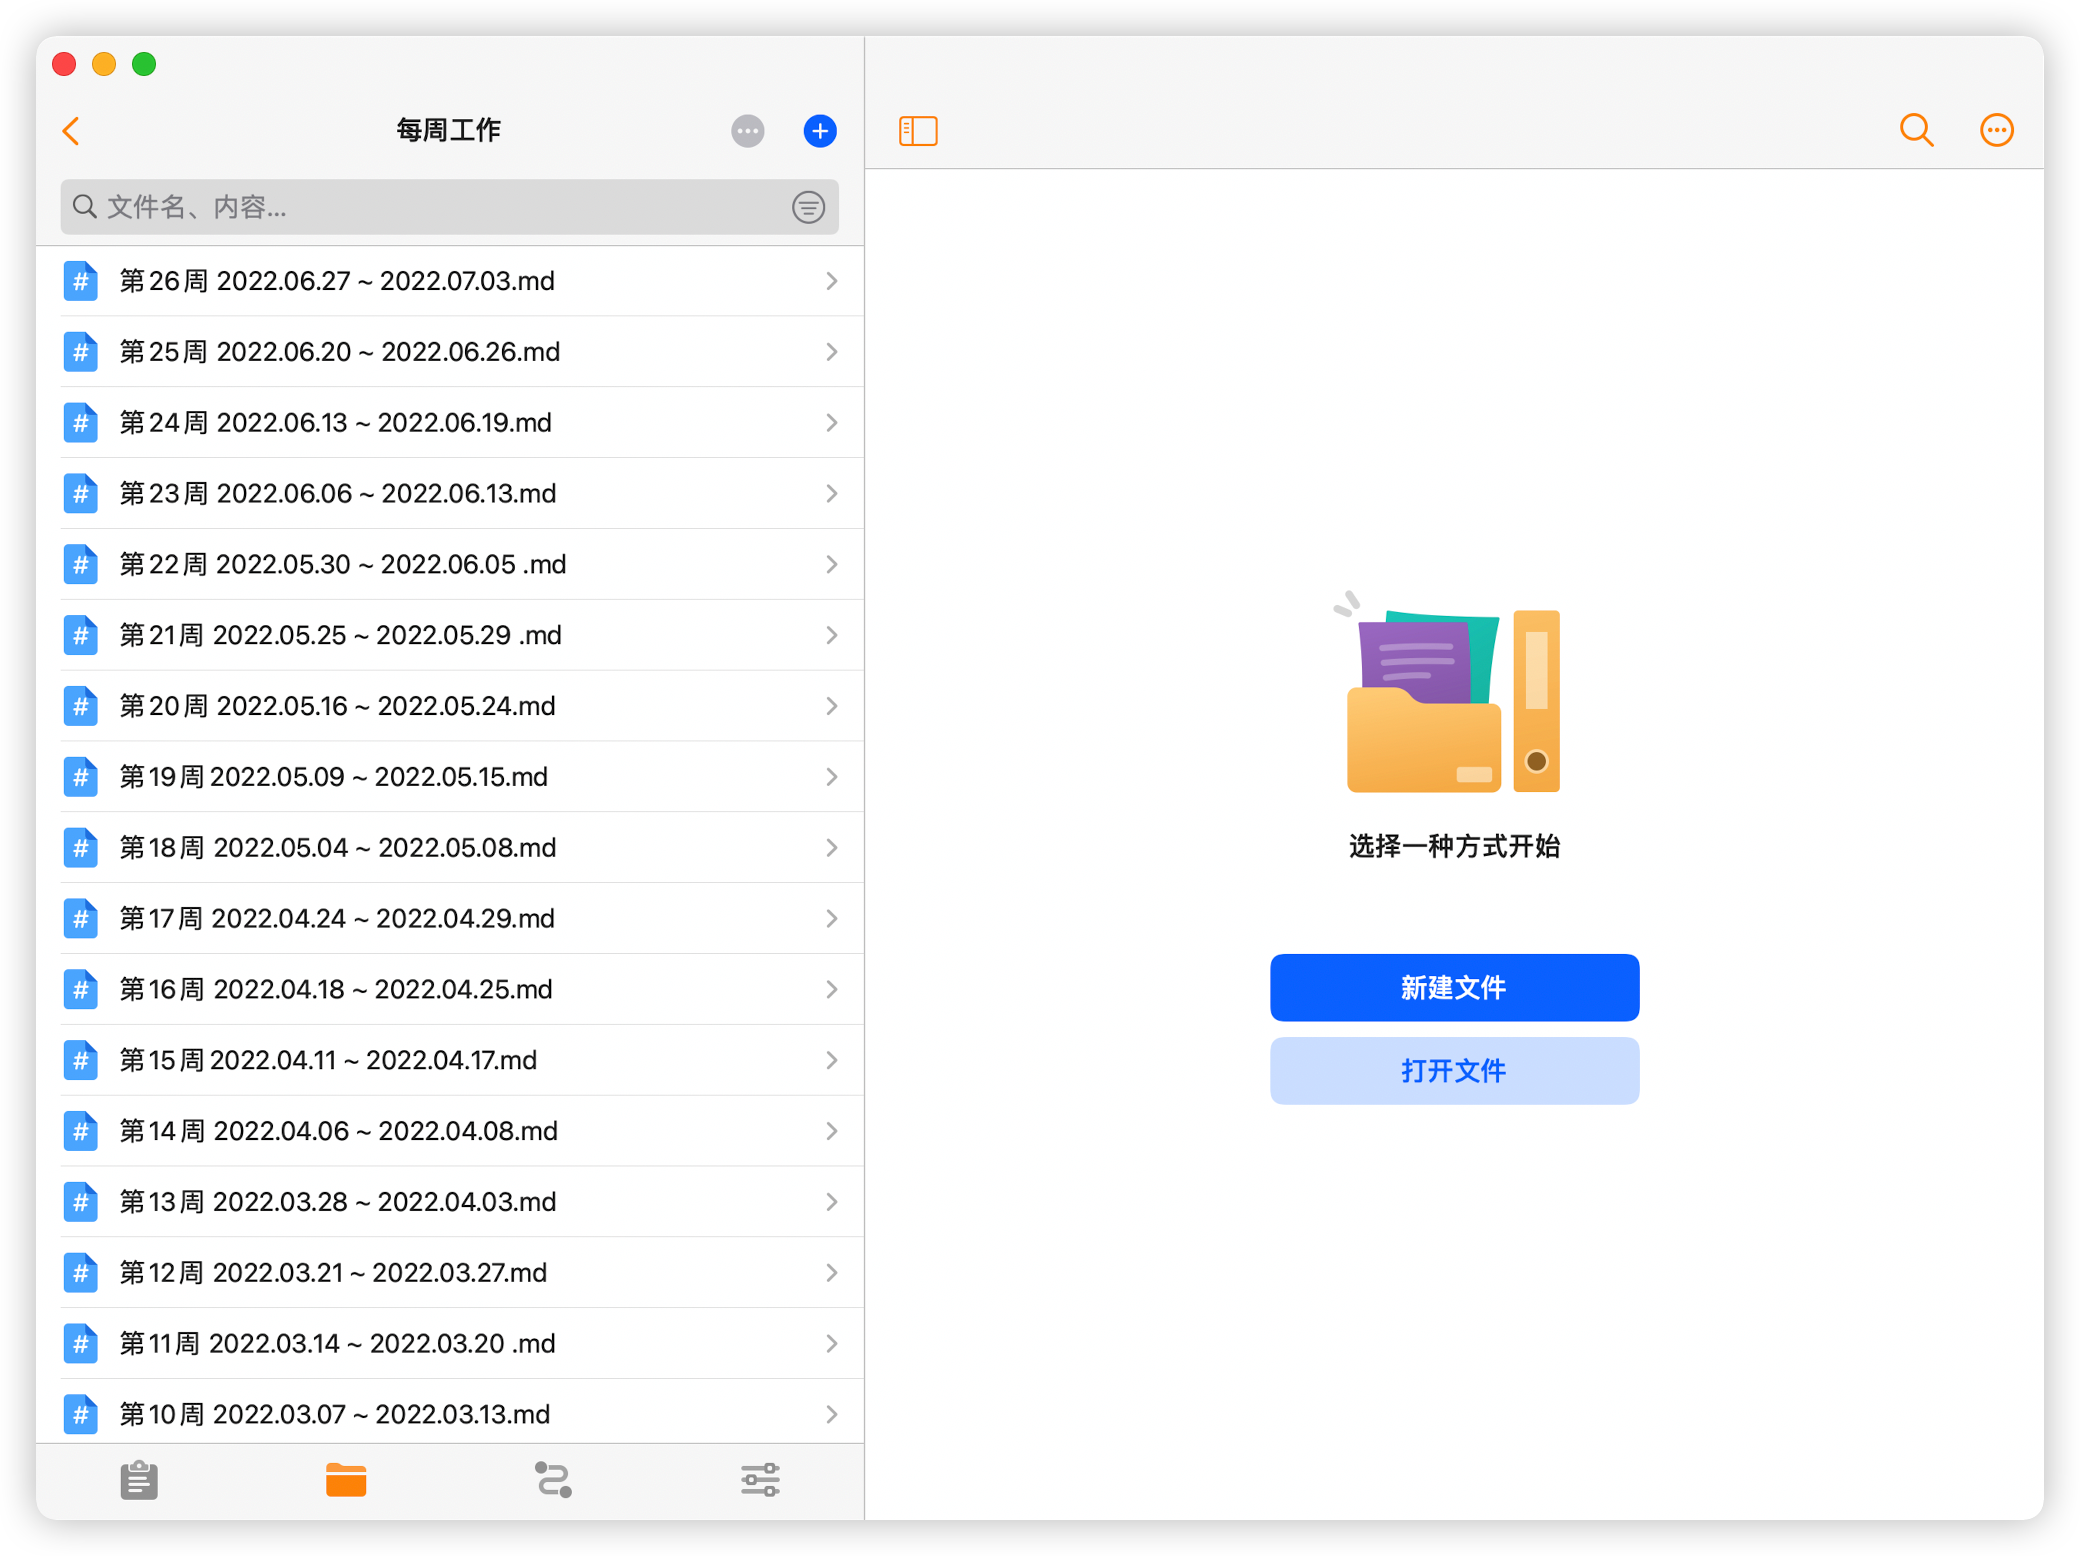Open file 第11周 2022.03.14 ~ 2022.03.20 .md
2080x1556 pixels.
[450, 1344]
